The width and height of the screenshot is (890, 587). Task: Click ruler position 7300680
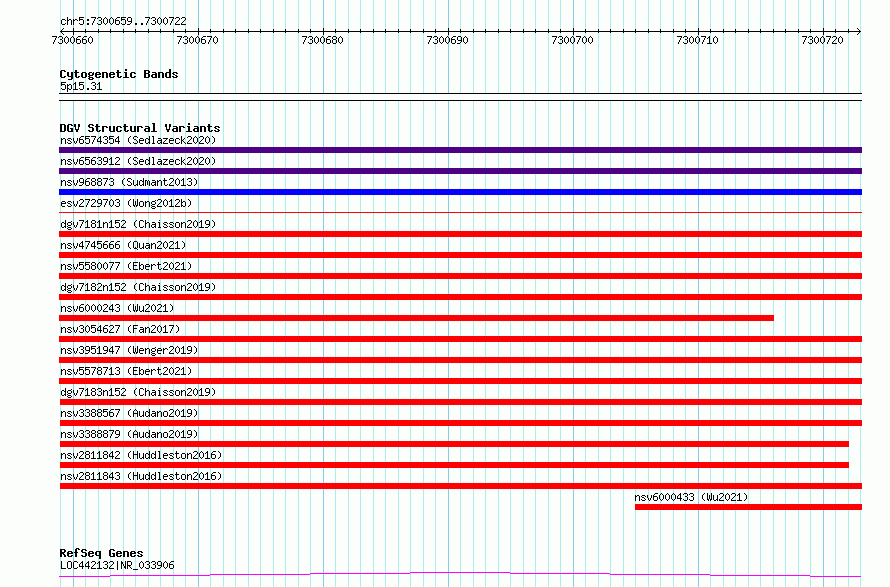pos(322,40)
